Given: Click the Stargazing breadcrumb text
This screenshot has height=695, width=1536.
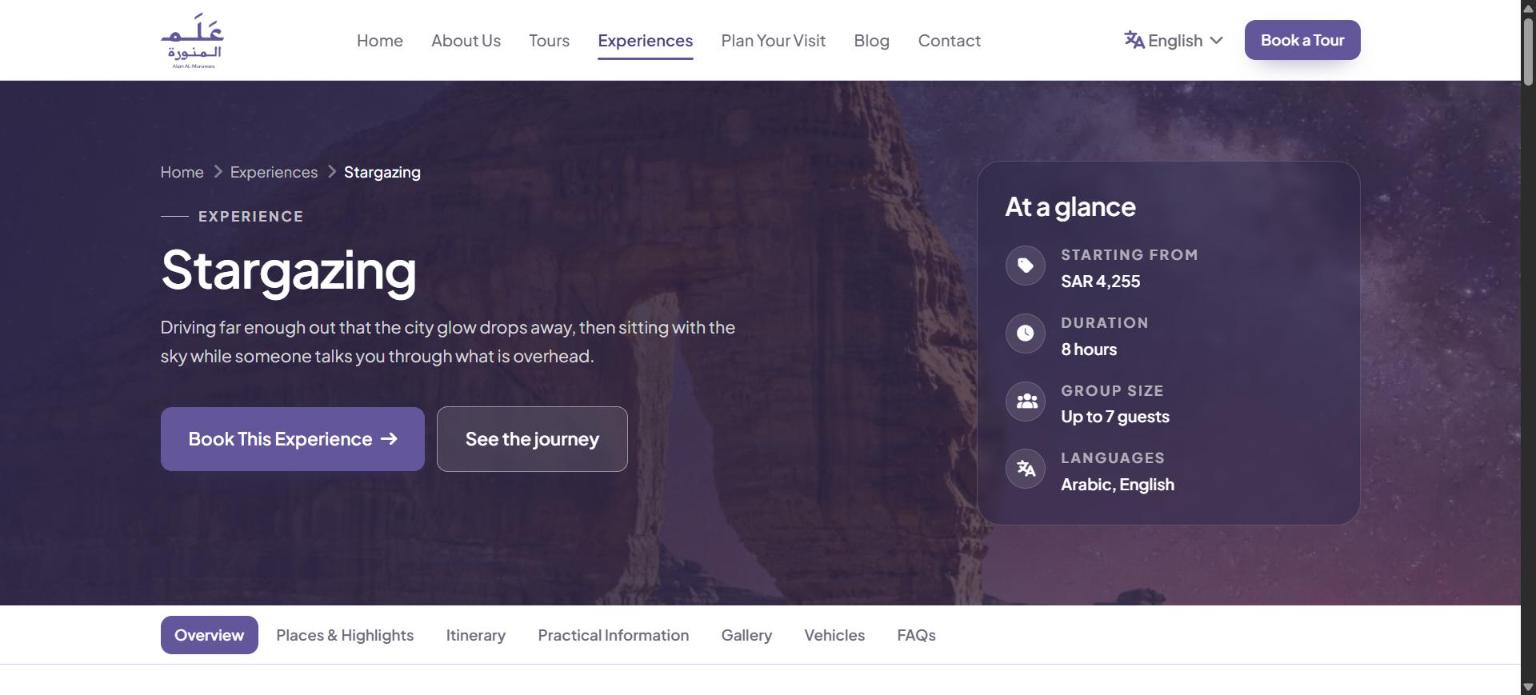Looking at the screenshot, I should pyautogui.click(x=382, y=172).
